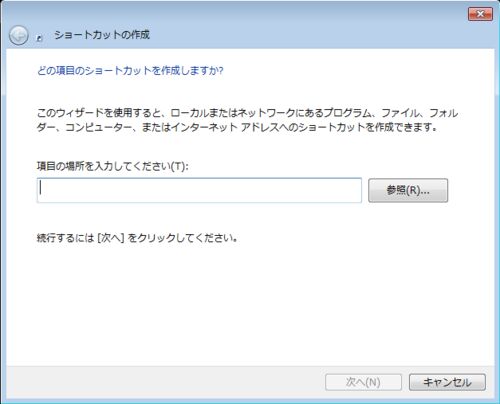Click the キャンセル button
The width and height of the screenshot is (500, 404).
(447, 382)
